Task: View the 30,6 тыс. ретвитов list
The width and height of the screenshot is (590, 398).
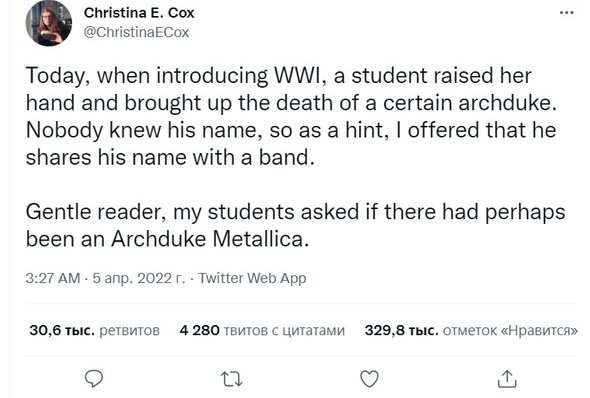Action: (94, 331)
